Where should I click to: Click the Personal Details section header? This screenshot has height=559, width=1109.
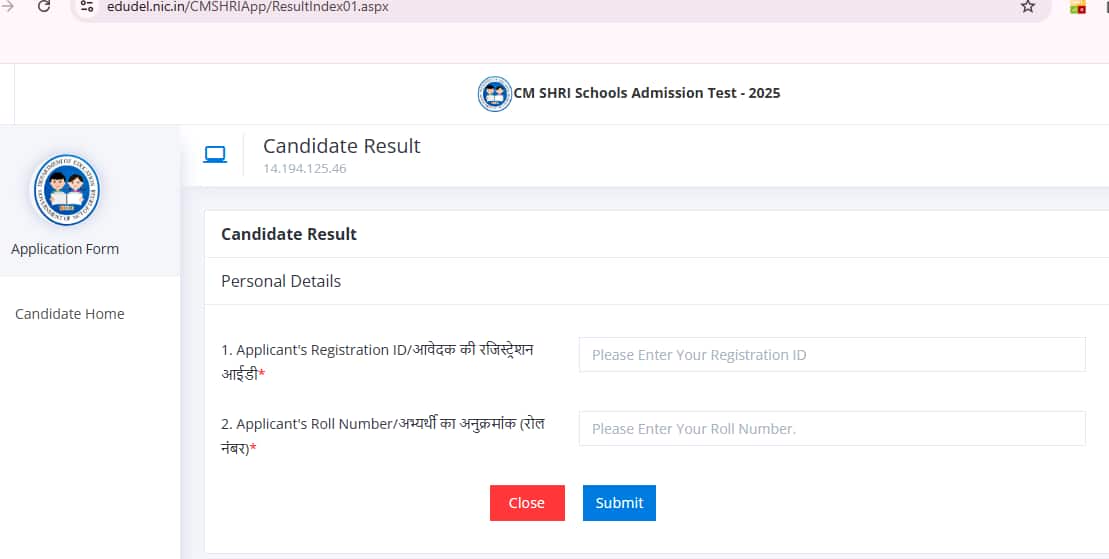(x=281, y=281)
